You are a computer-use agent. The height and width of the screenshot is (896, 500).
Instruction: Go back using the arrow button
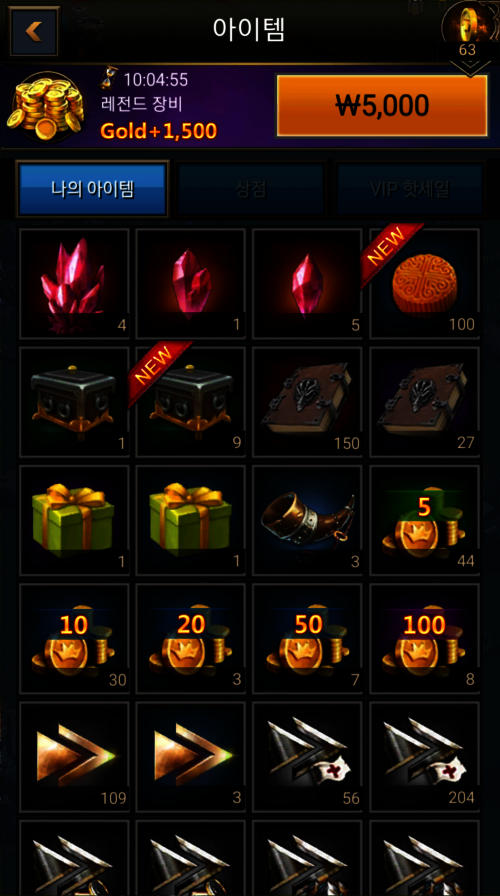(34, 31)
